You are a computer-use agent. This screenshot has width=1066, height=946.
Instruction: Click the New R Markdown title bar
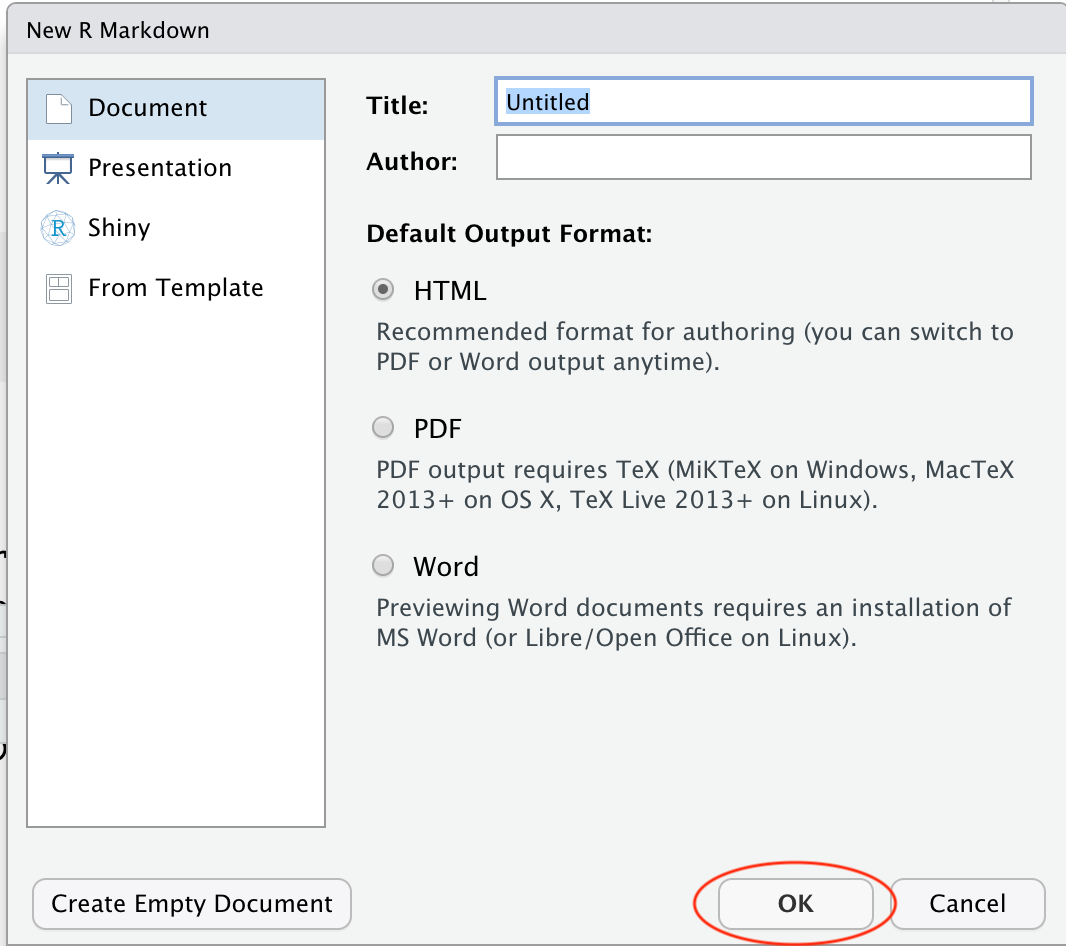[533, 30]
